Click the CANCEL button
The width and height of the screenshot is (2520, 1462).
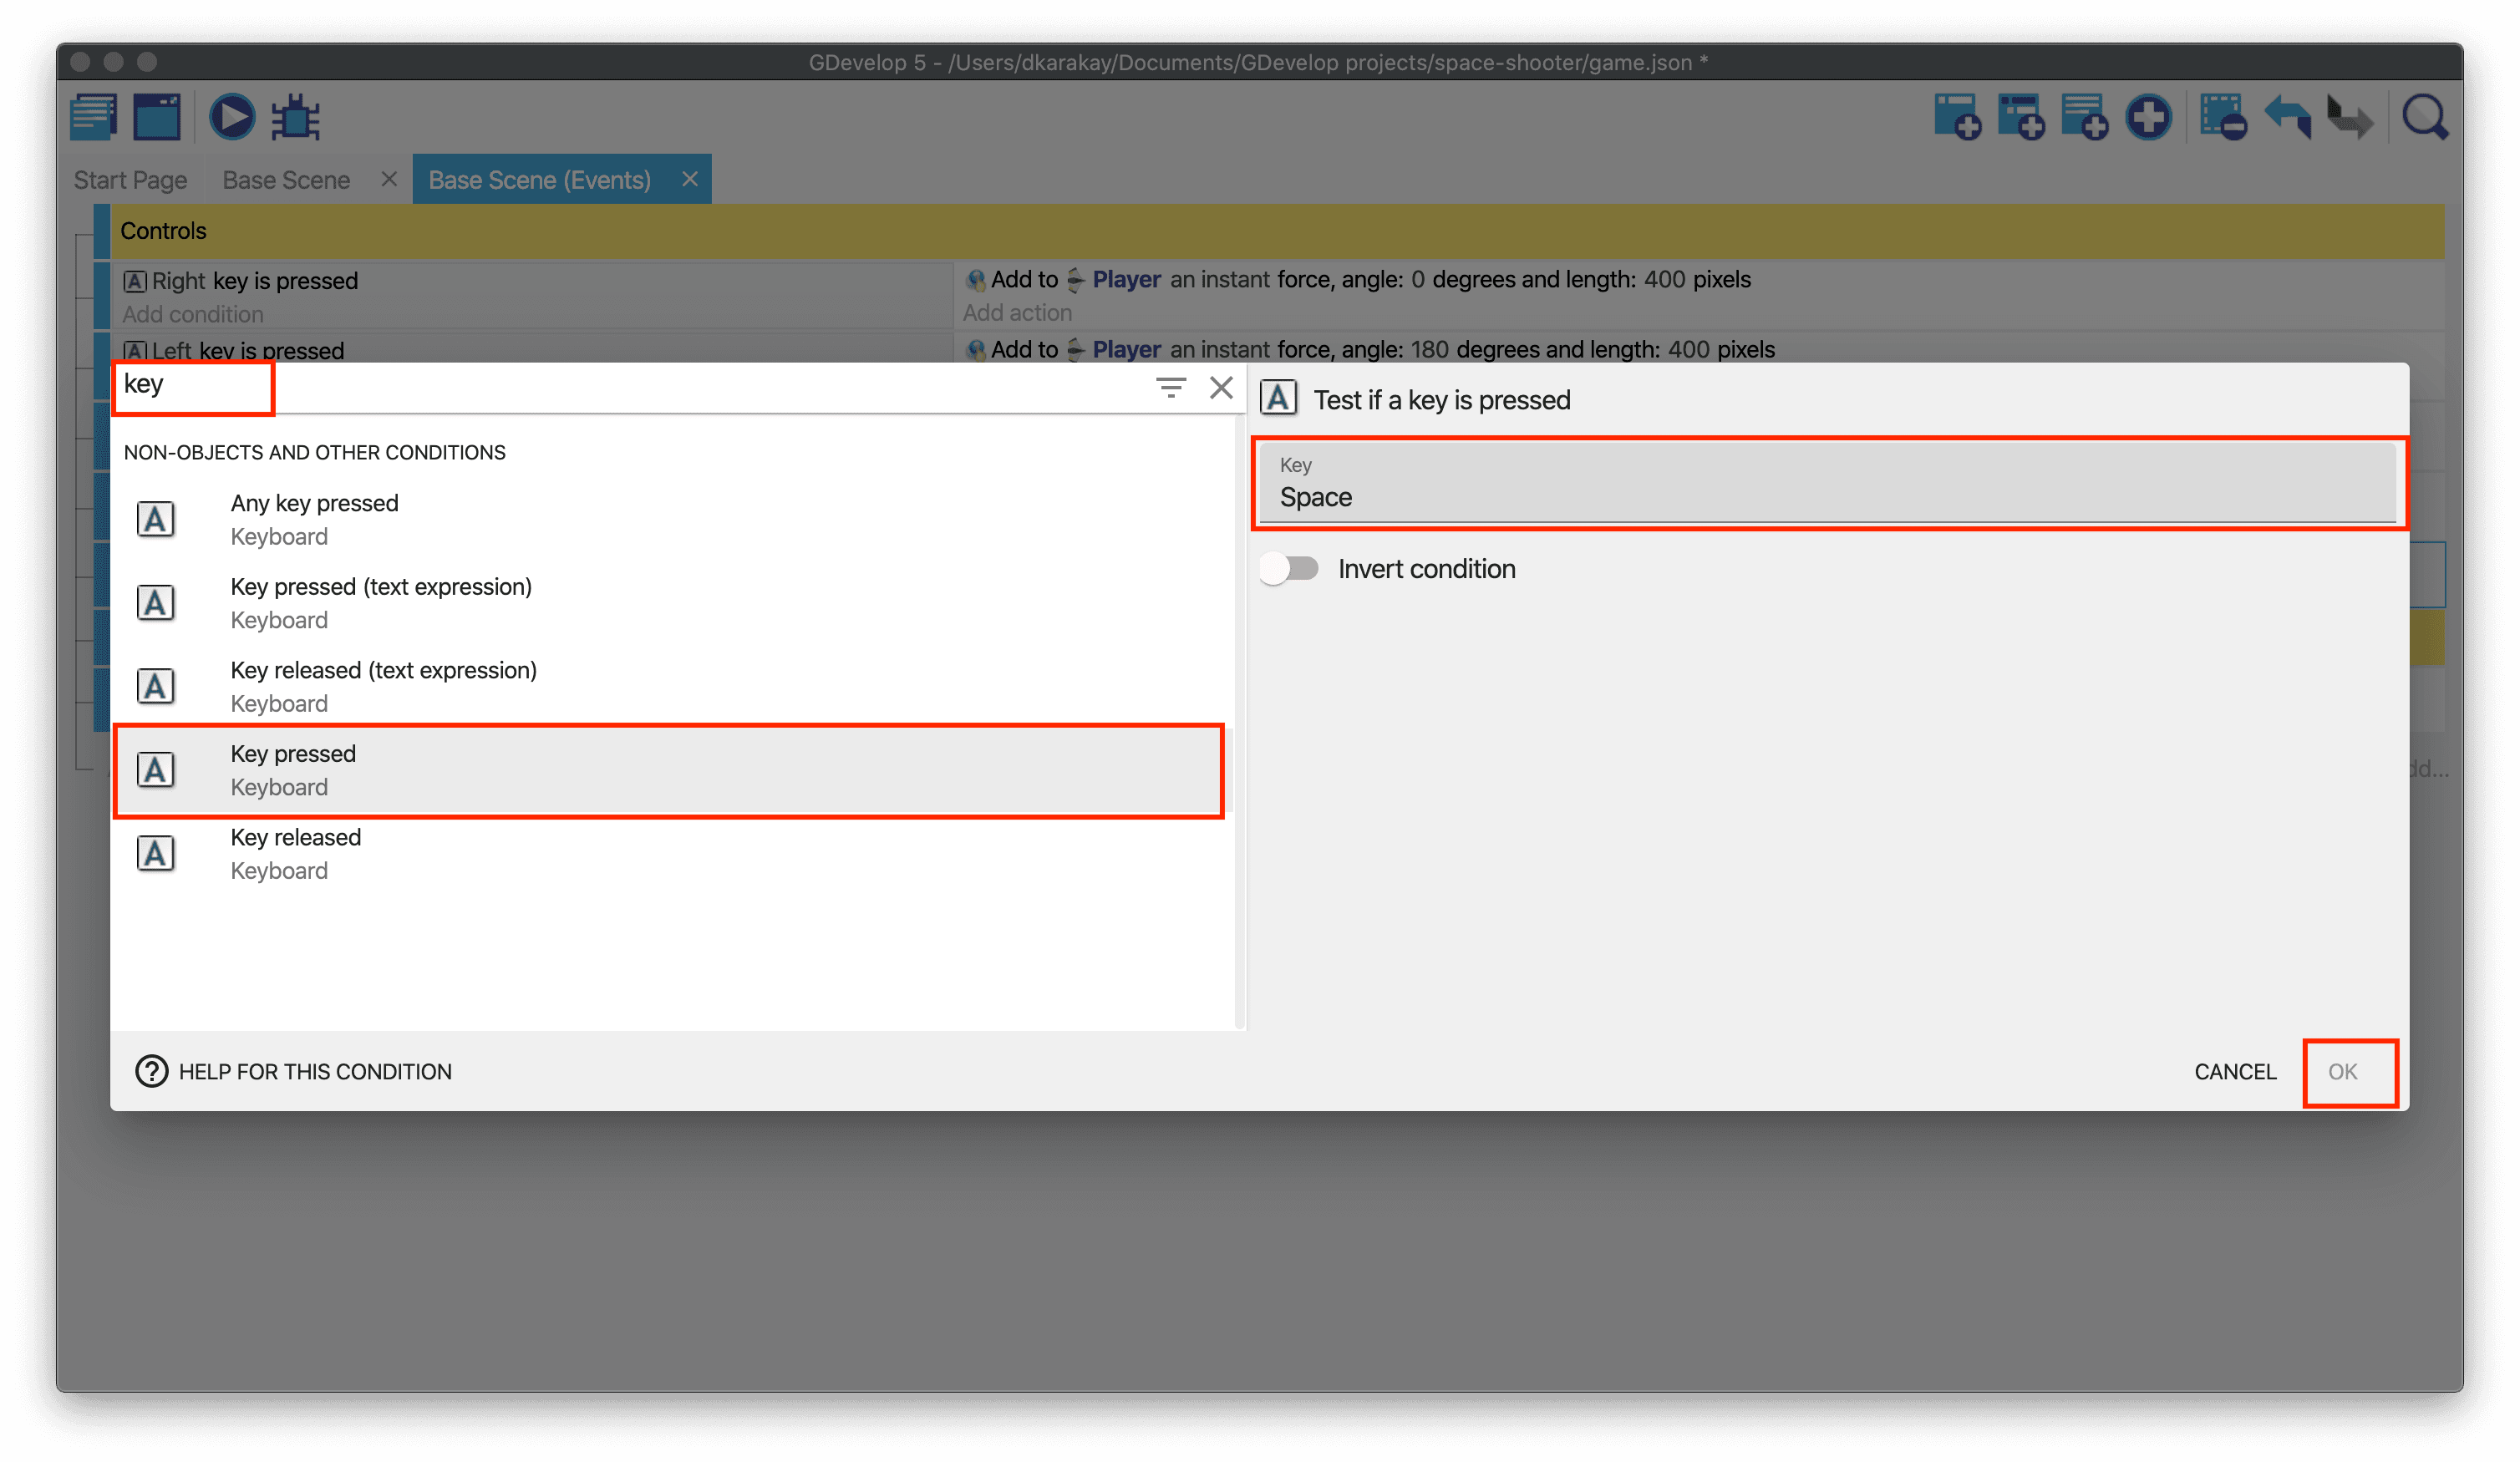point(2234,1071)
